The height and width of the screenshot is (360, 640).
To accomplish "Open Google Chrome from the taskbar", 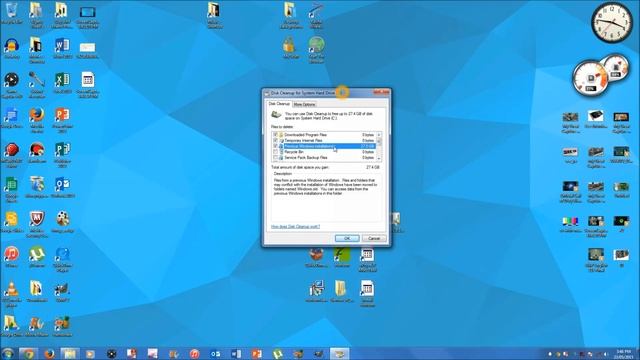I will (28, 354).
